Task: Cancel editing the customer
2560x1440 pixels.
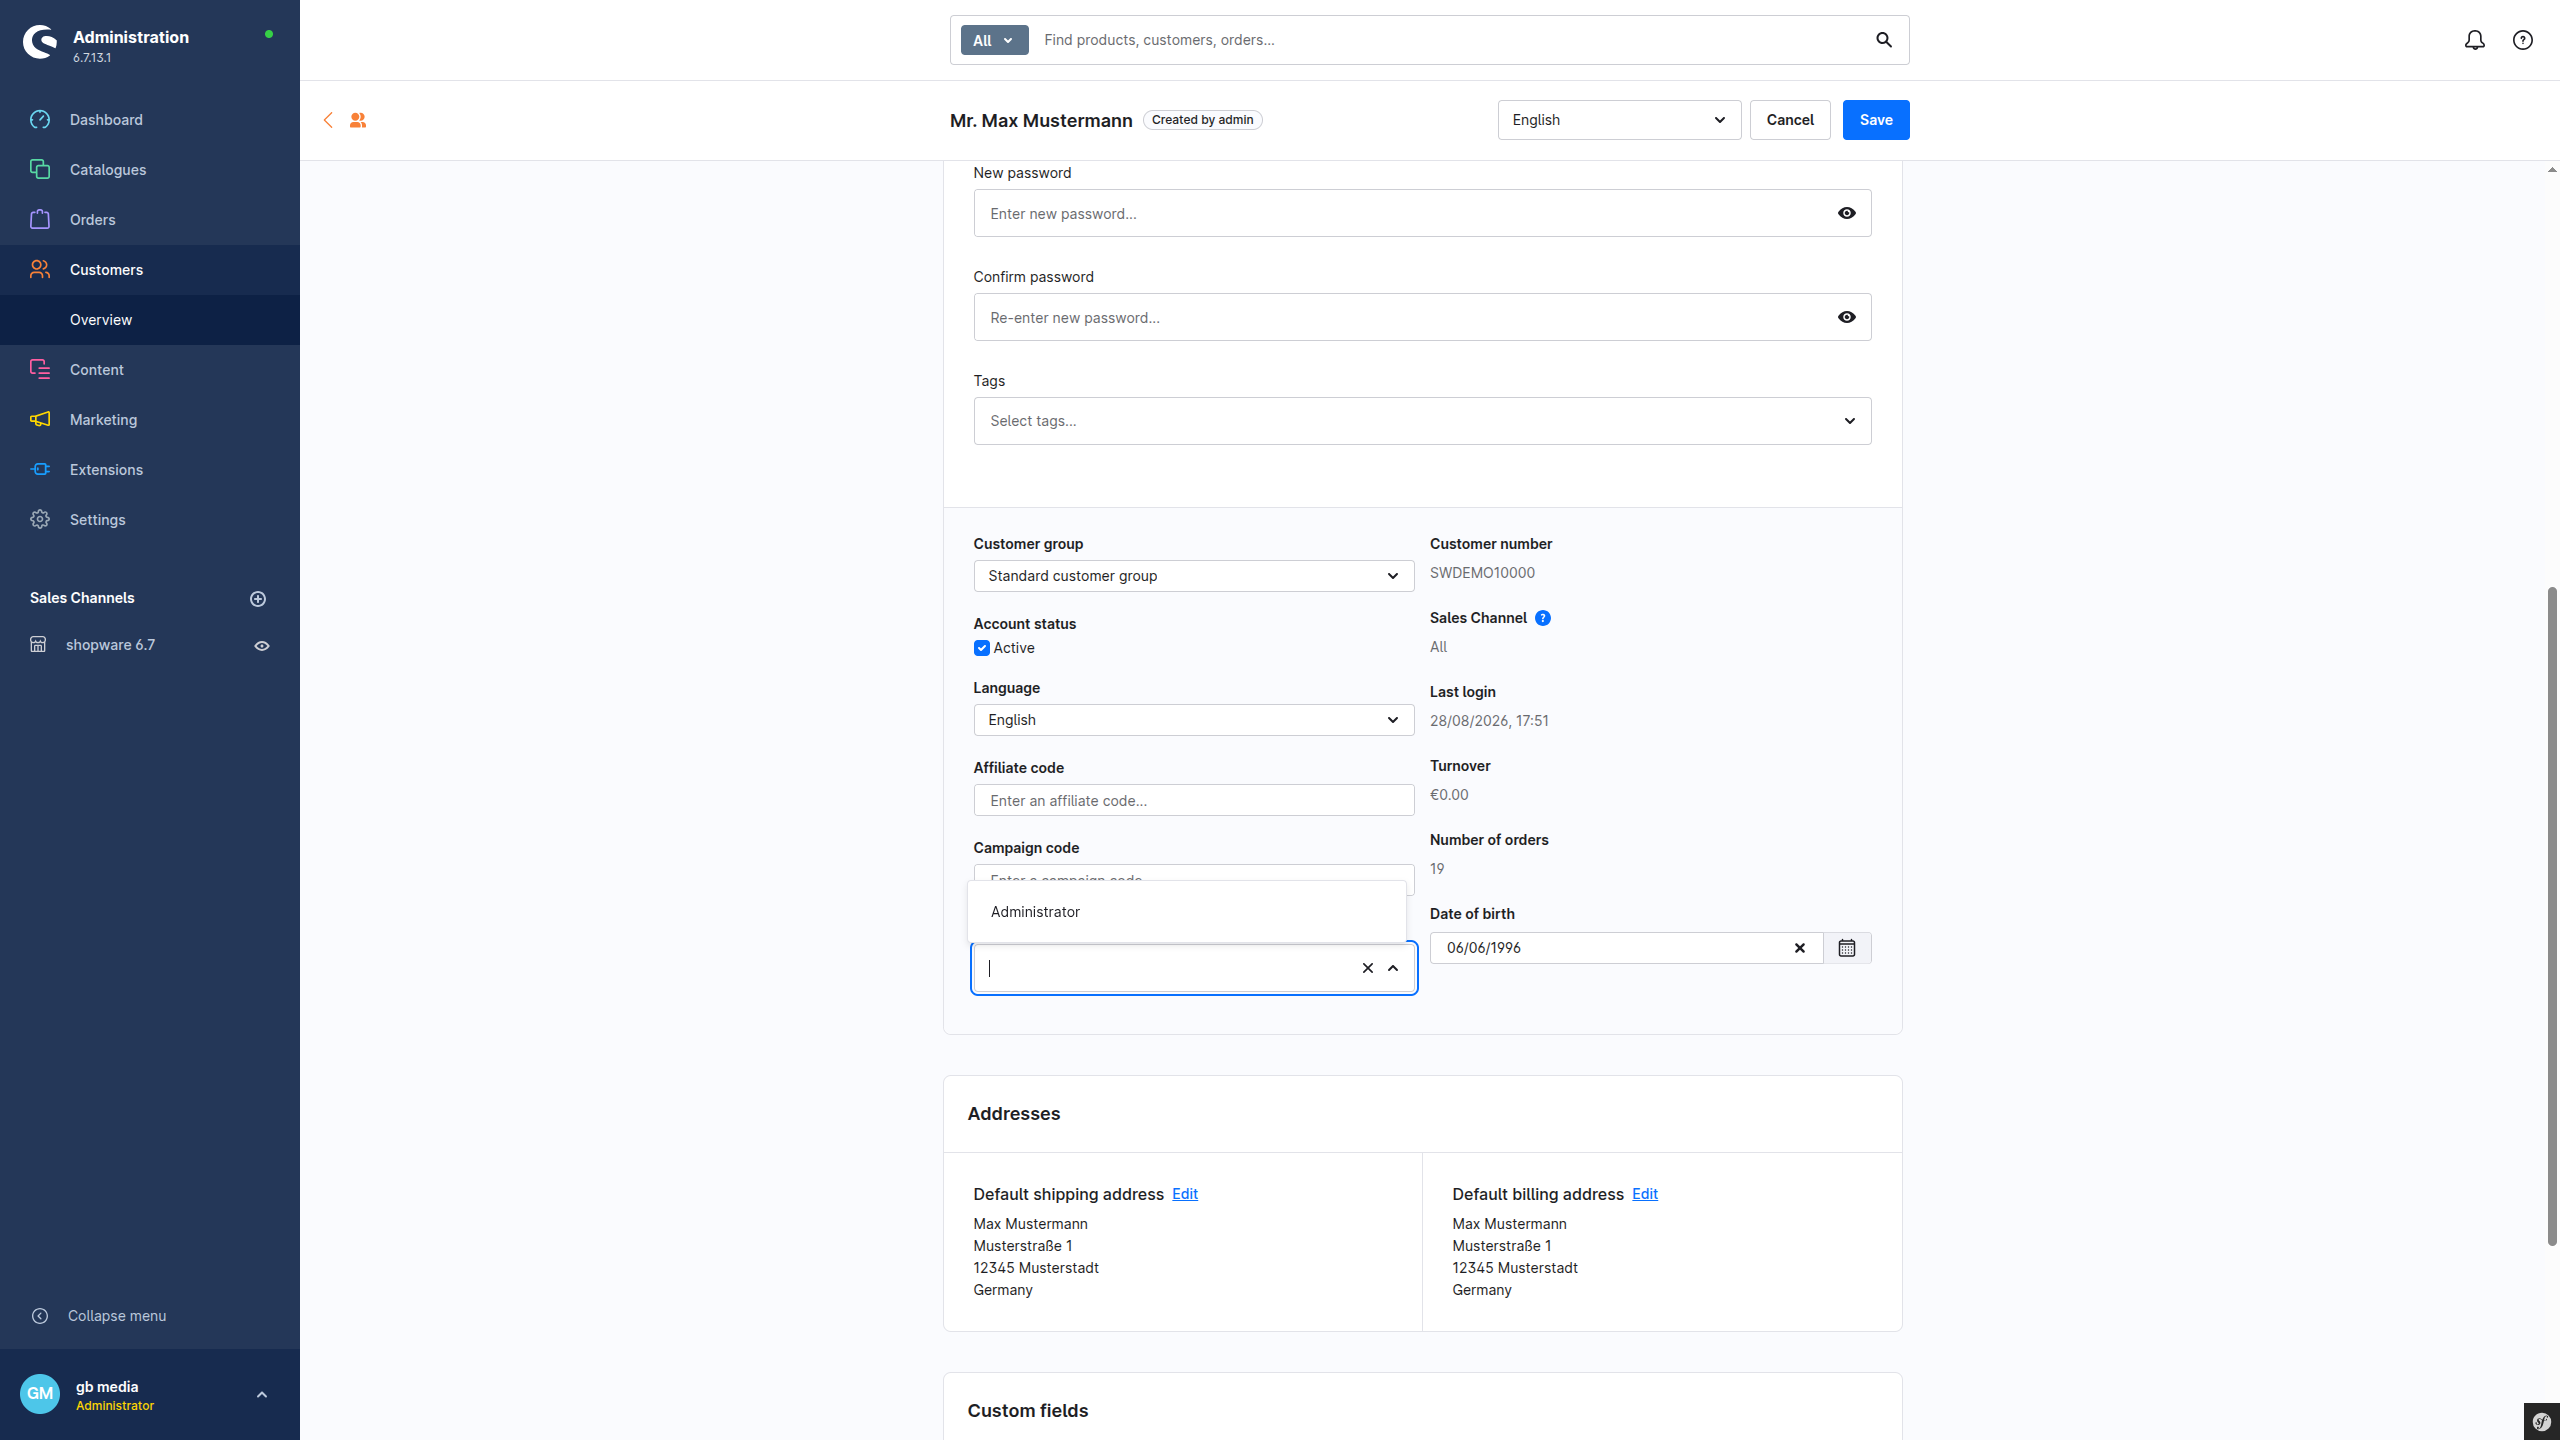Action: coord(1790,120)
